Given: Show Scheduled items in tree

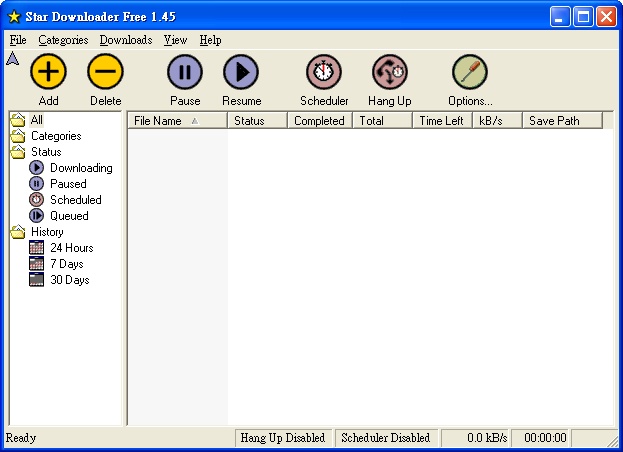Looking at the screenshot, I should (x=75, y=199).
